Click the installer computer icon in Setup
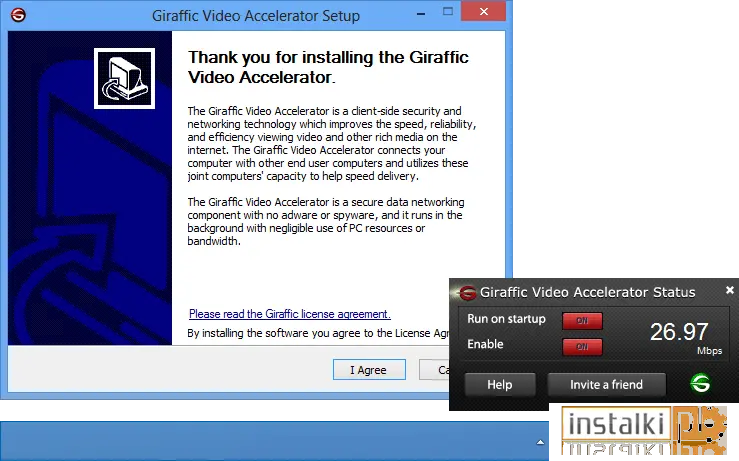The height and width of the screenshot is (461, 739). [x=124, y=78]
